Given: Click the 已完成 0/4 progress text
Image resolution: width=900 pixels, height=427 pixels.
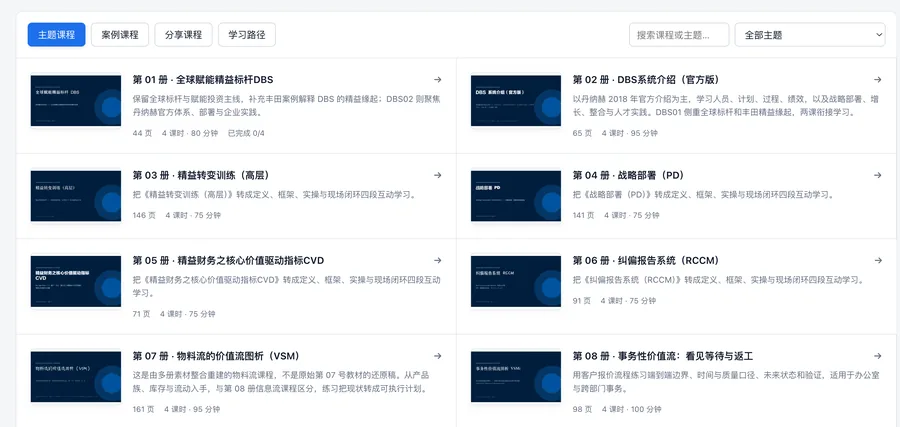Looking at the screenshot, I should 246,133.
